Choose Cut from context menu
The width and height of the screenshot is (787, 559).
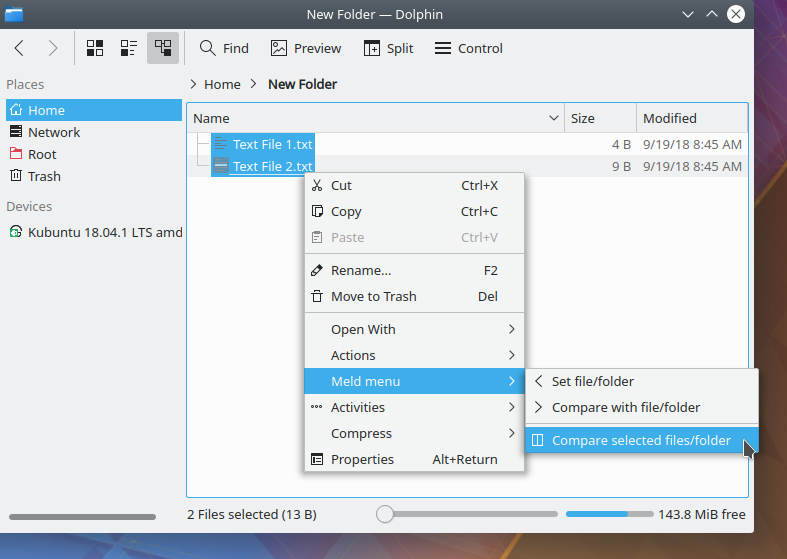[414, 185]
